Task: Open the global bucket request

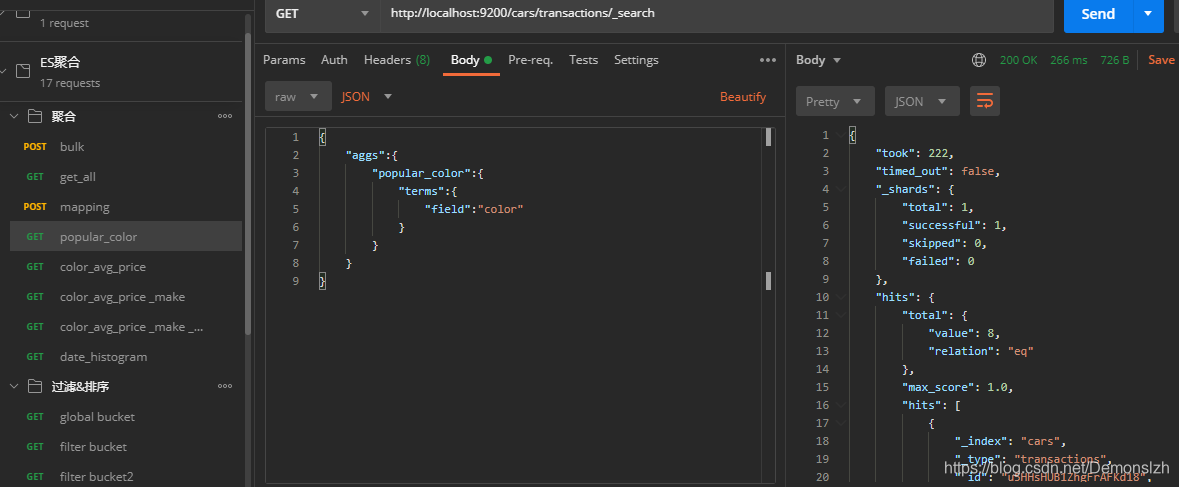Action: [x=126, y=417]
